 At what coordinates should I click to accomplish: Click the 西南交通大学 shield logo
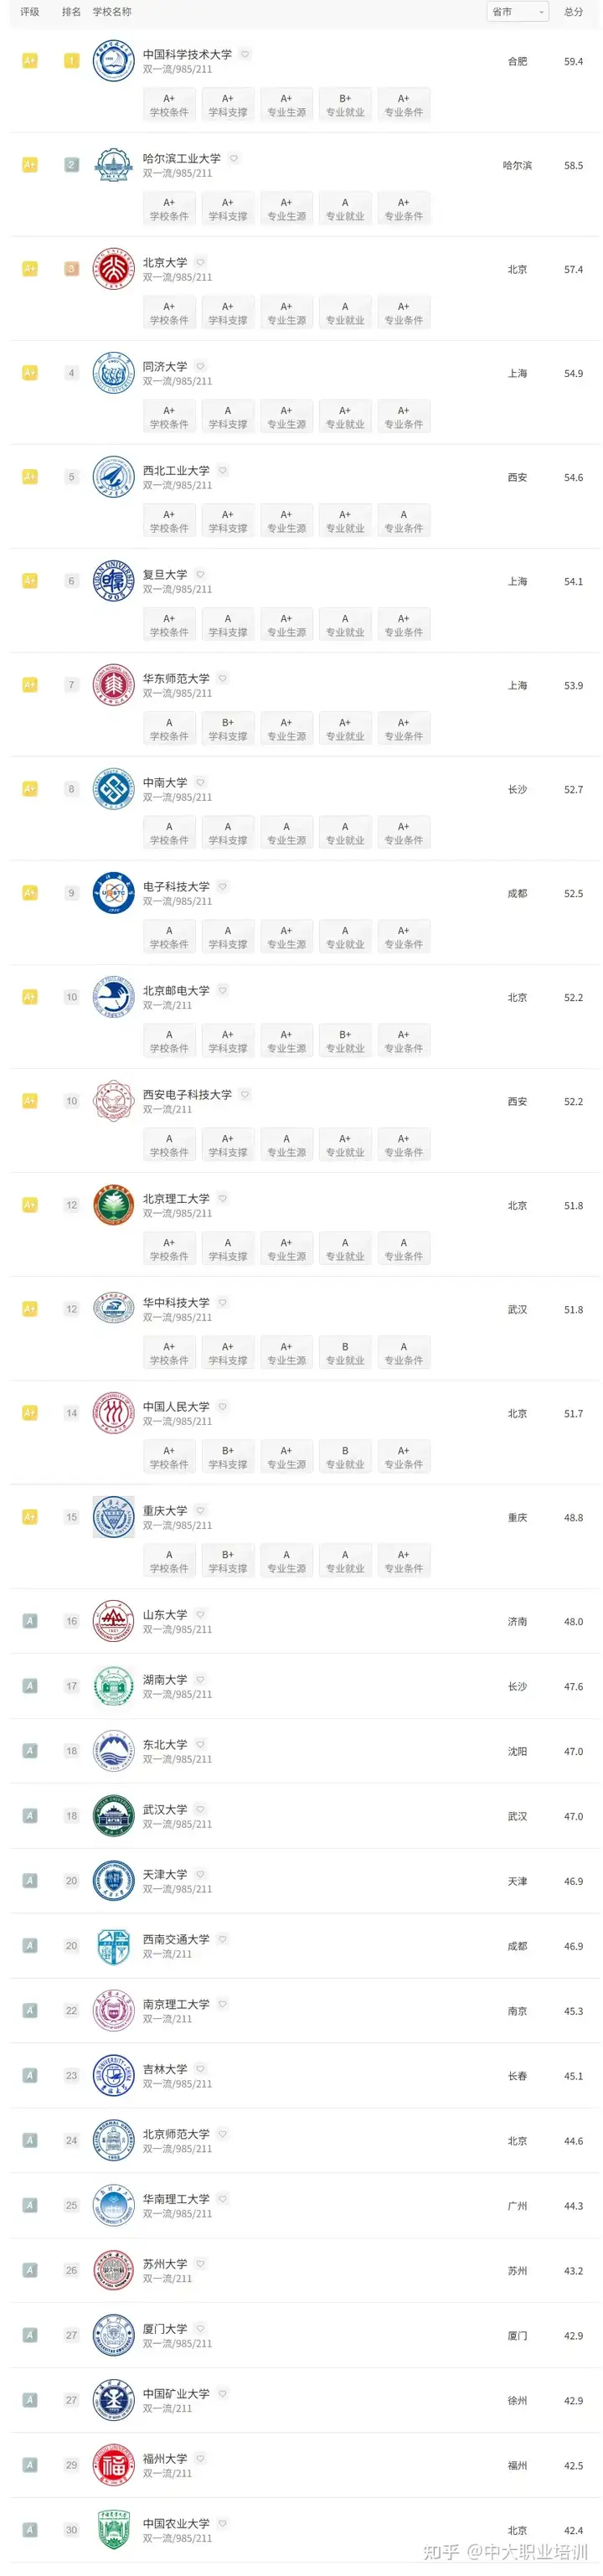coord(113,1946)
